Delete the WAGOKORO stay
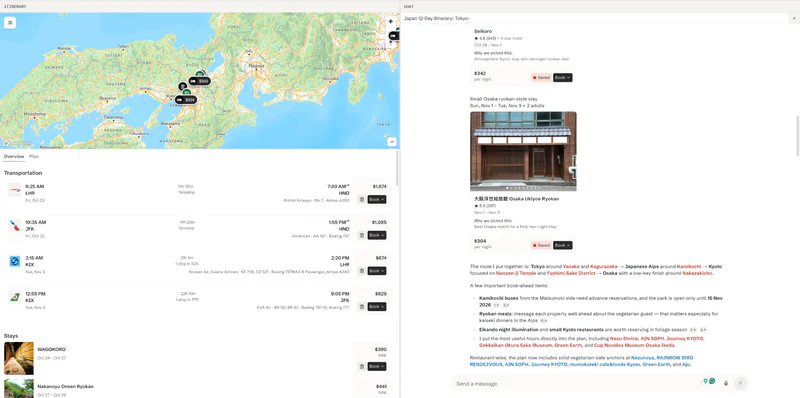 362,366
